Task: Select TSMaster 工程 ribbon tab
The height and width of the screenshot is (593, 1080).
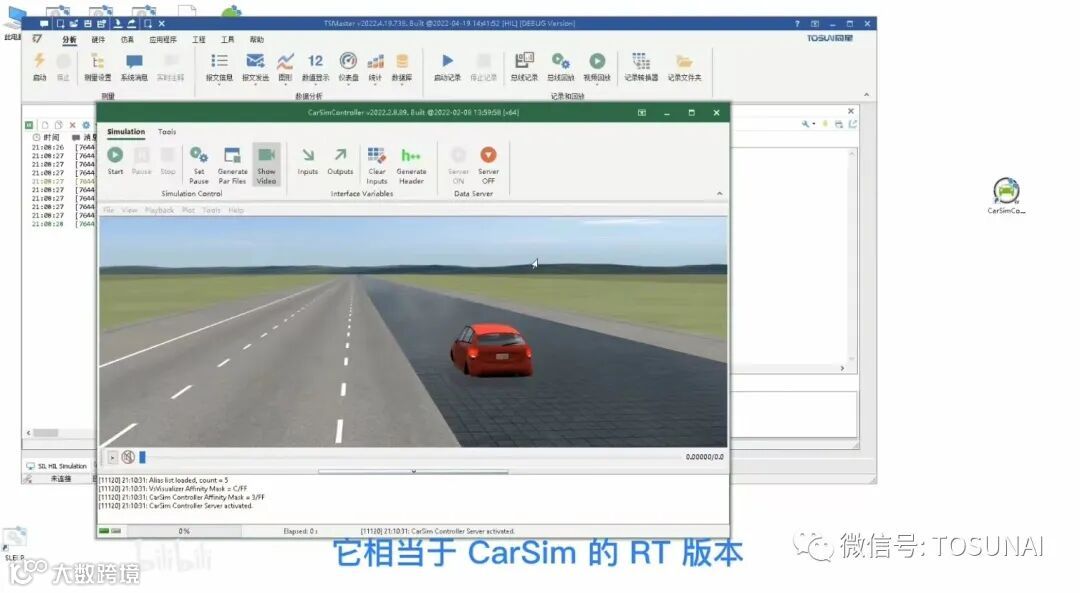Action: [199, 40]
